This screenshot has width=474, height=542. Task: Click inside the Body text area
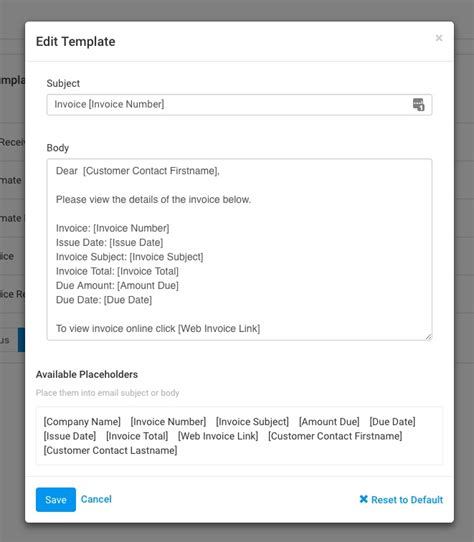(239, 250)
